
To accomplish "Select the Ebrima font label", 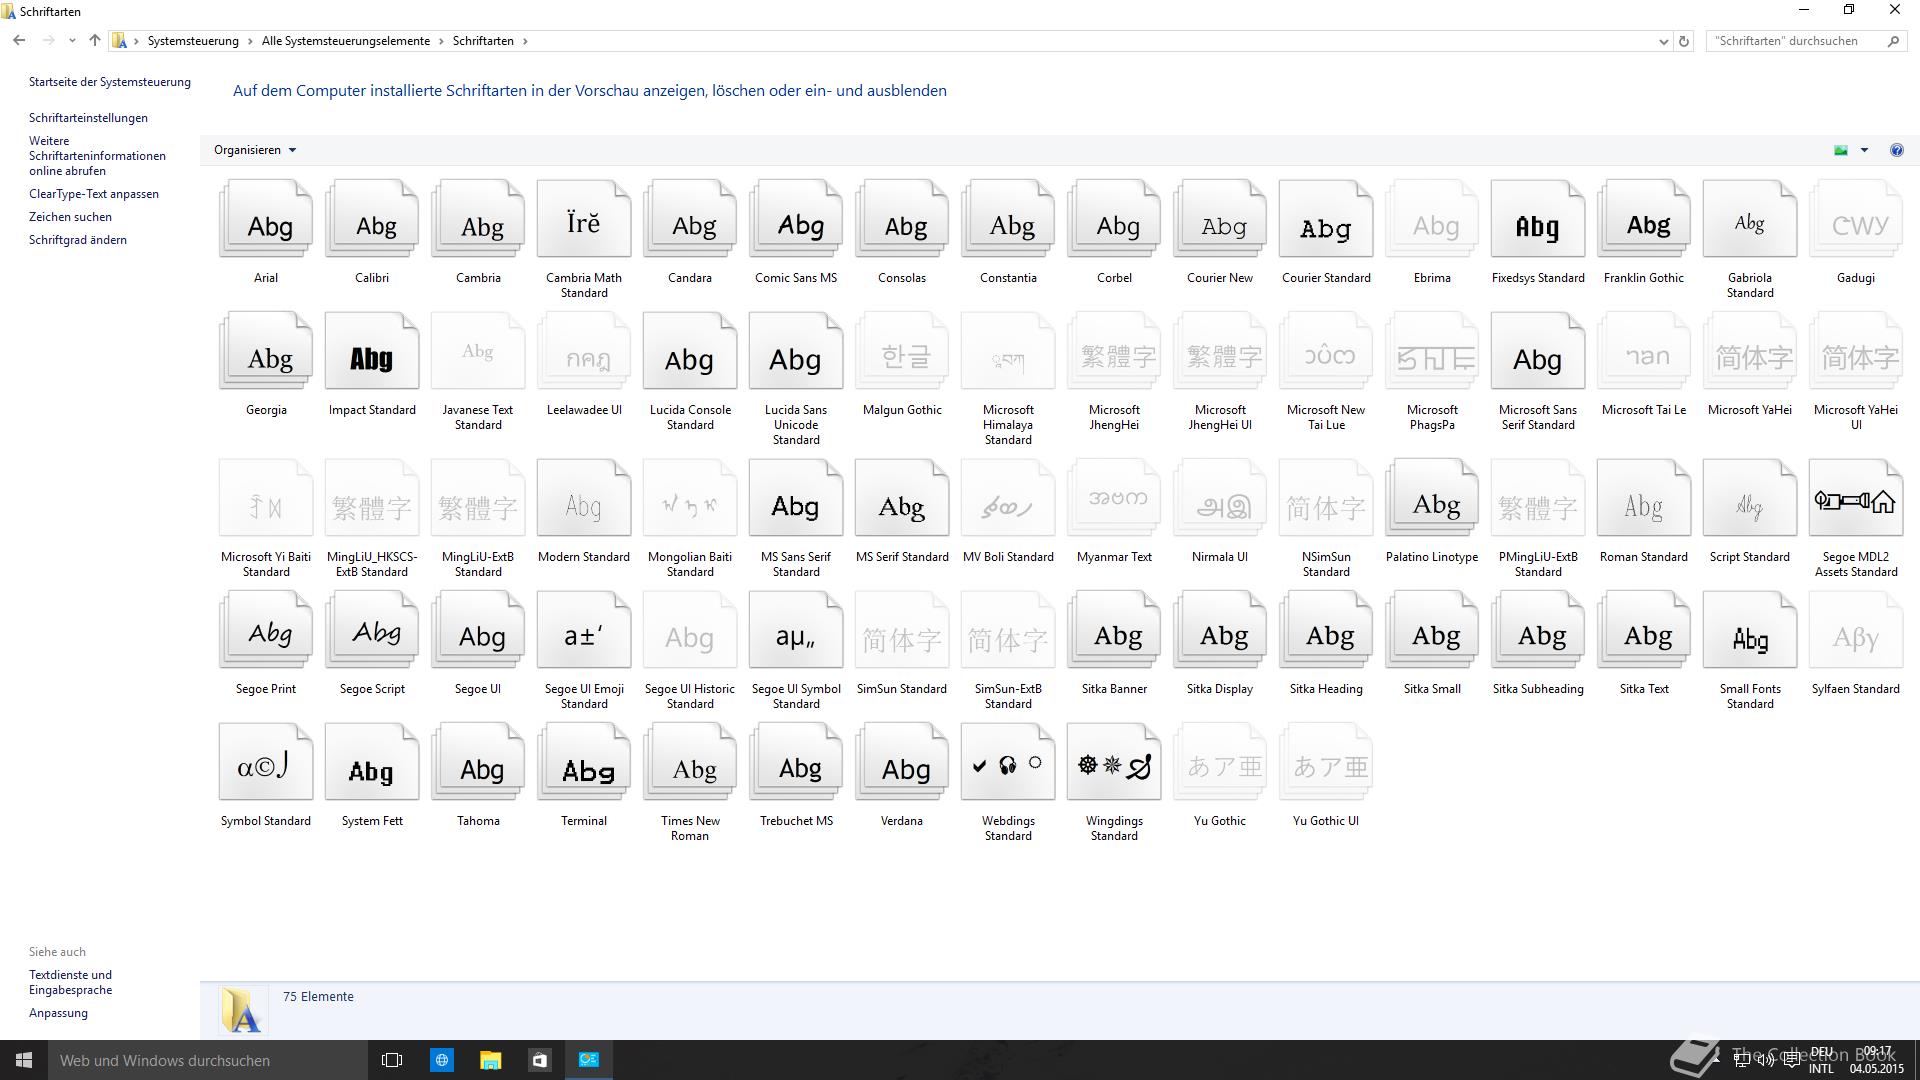I will point(1432,278).
